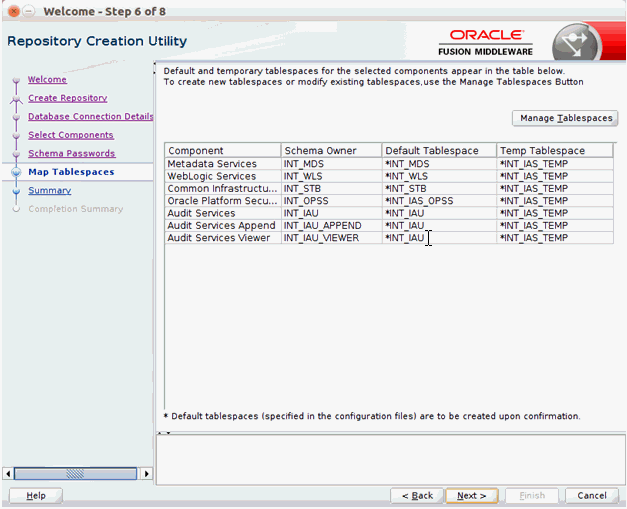Open temp tablespace for Audit Services Append
The height and width of the screenshot is (509, 627).
555,226
